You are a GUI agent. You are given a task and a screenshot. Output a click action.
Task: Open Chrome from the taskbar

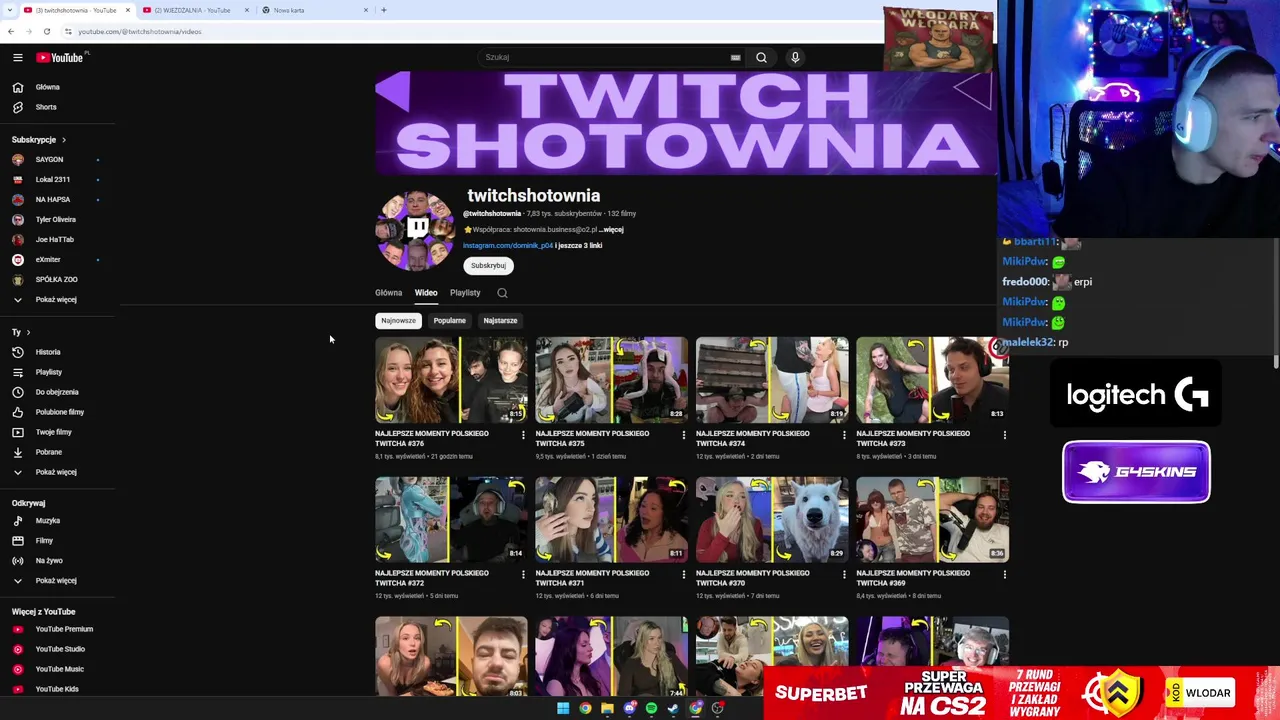(585, 708)
